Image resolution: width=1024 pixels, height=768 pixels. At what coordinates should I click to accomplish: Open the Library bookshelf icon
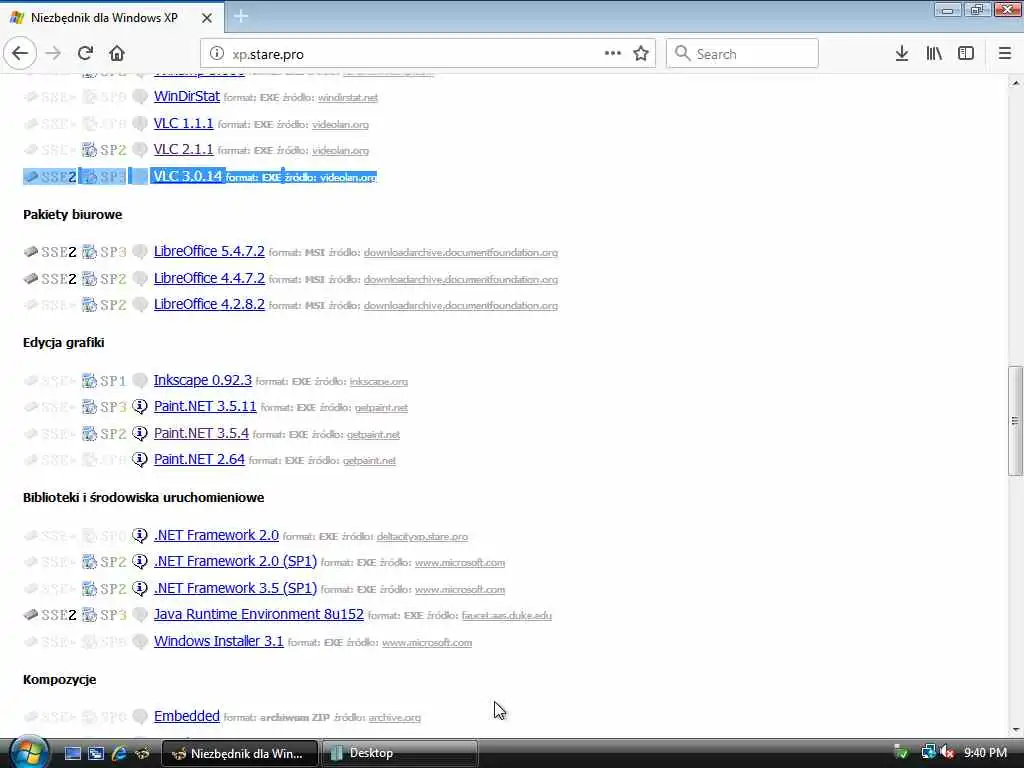(934, 54)
